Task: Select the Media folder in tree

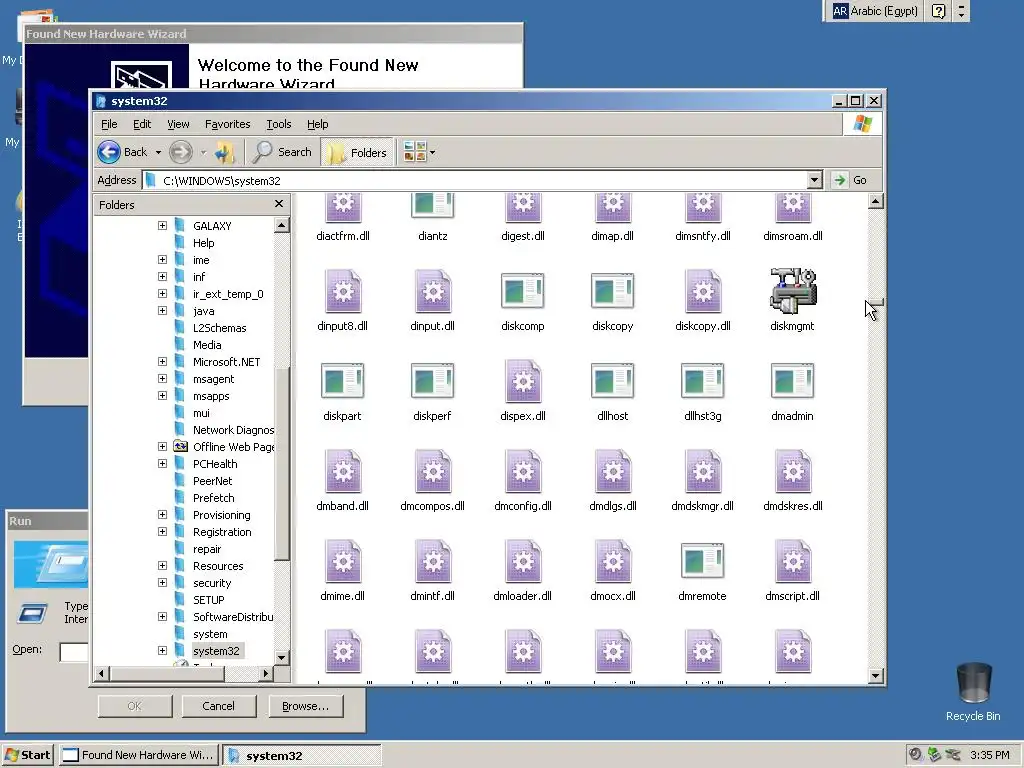Action: tap(206, 345)
